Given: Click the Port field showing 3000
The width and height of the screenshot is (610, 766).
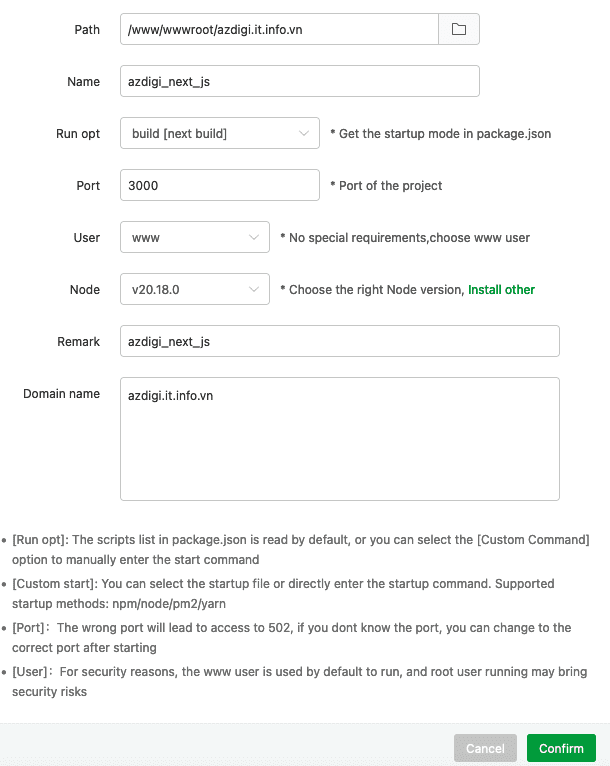Looking at the screenshot, I should pyautogui.click(x=219, y=185).
